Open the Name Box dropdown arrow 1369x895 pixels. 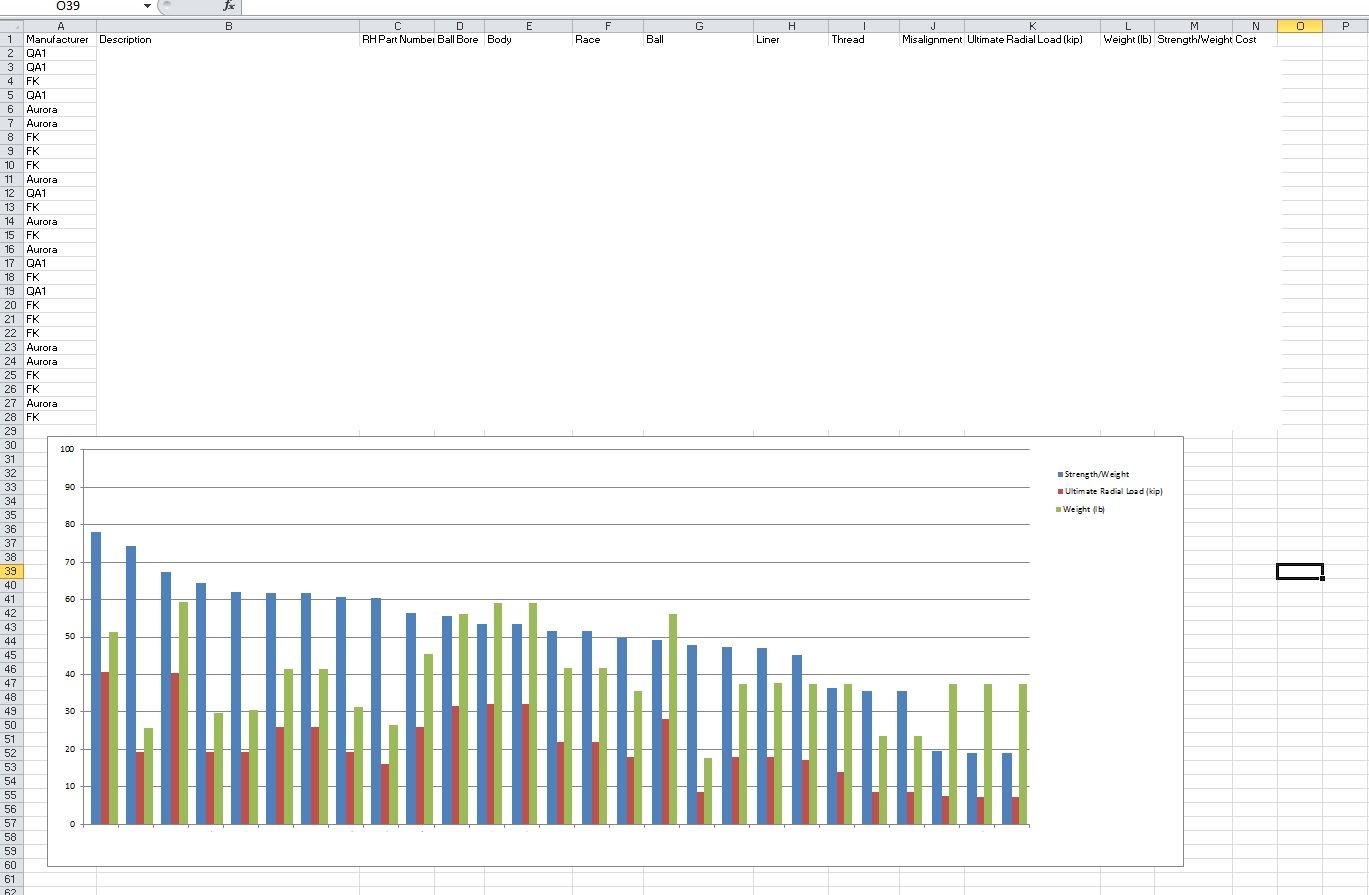[x=147, y=6]
